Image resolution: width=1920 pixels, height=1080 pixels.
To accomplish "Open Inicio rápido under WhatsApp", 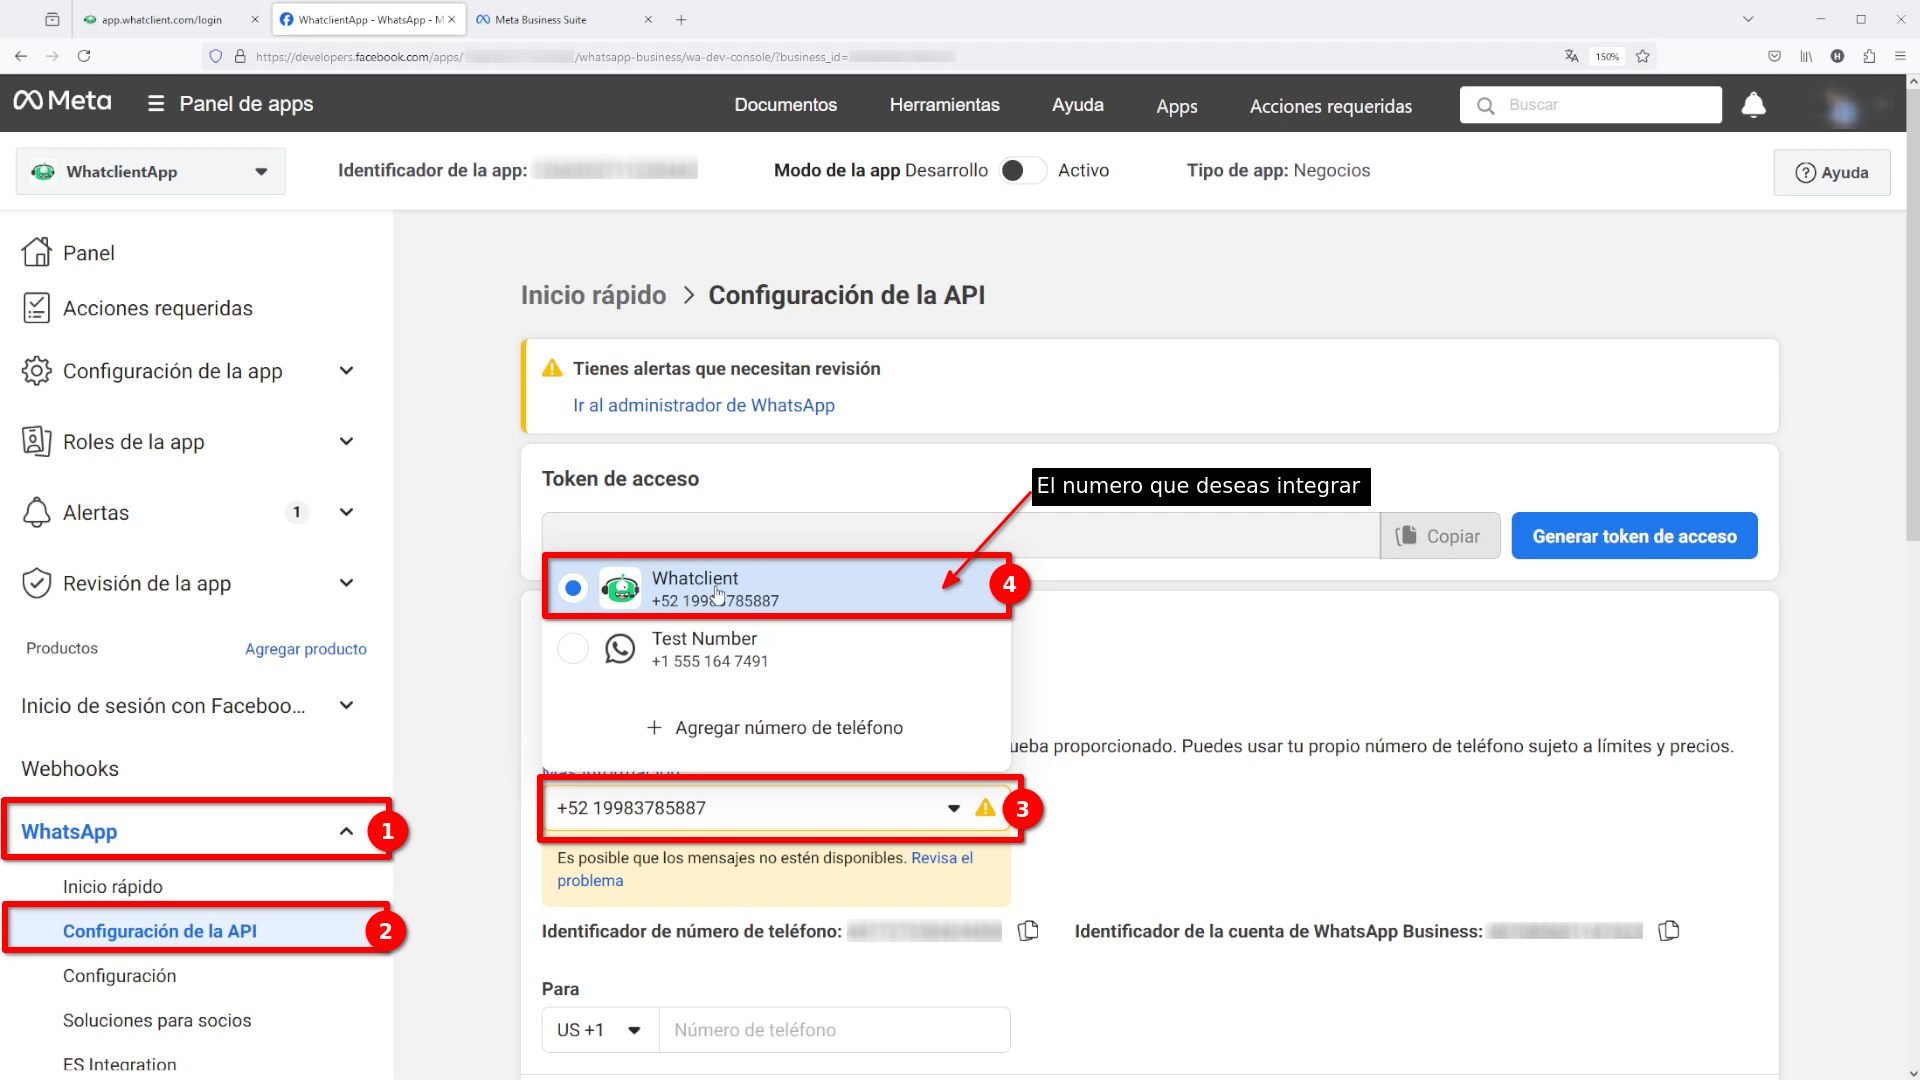I will 112,887.
